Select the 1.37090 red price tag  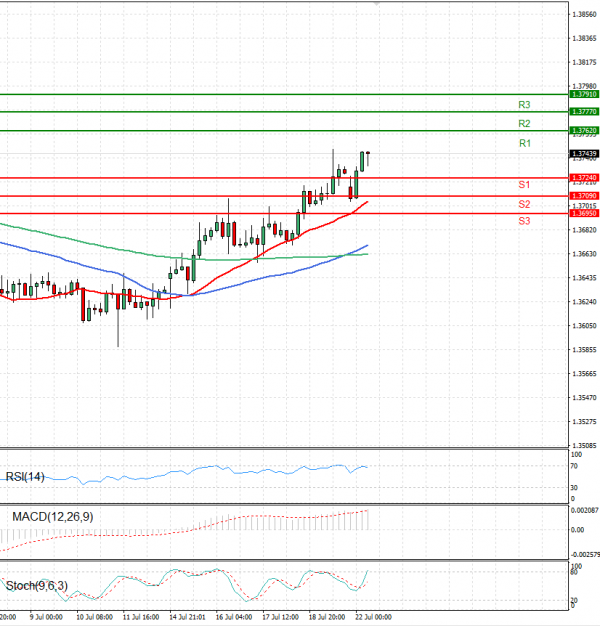pos(584,196)
